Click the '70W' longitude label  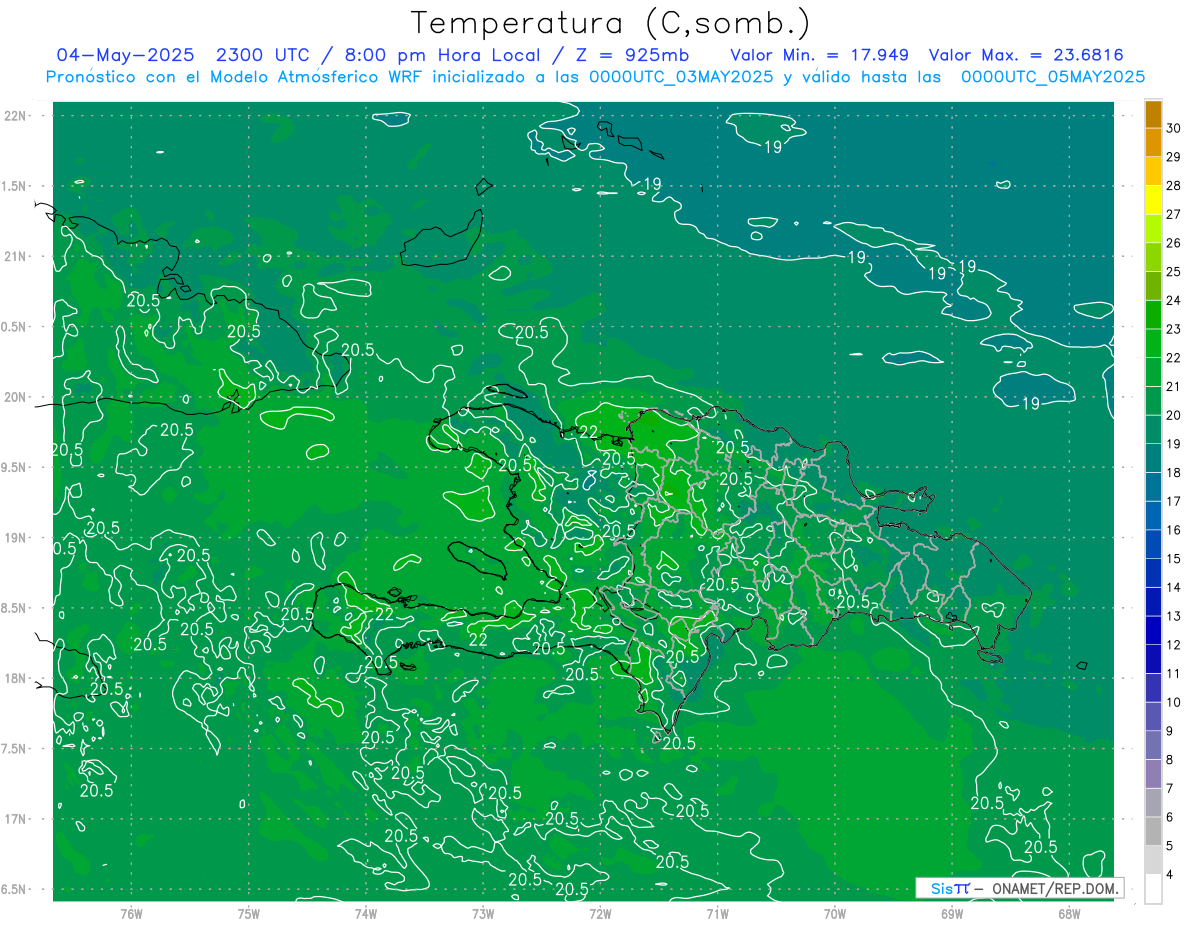[x=834, y=913]
